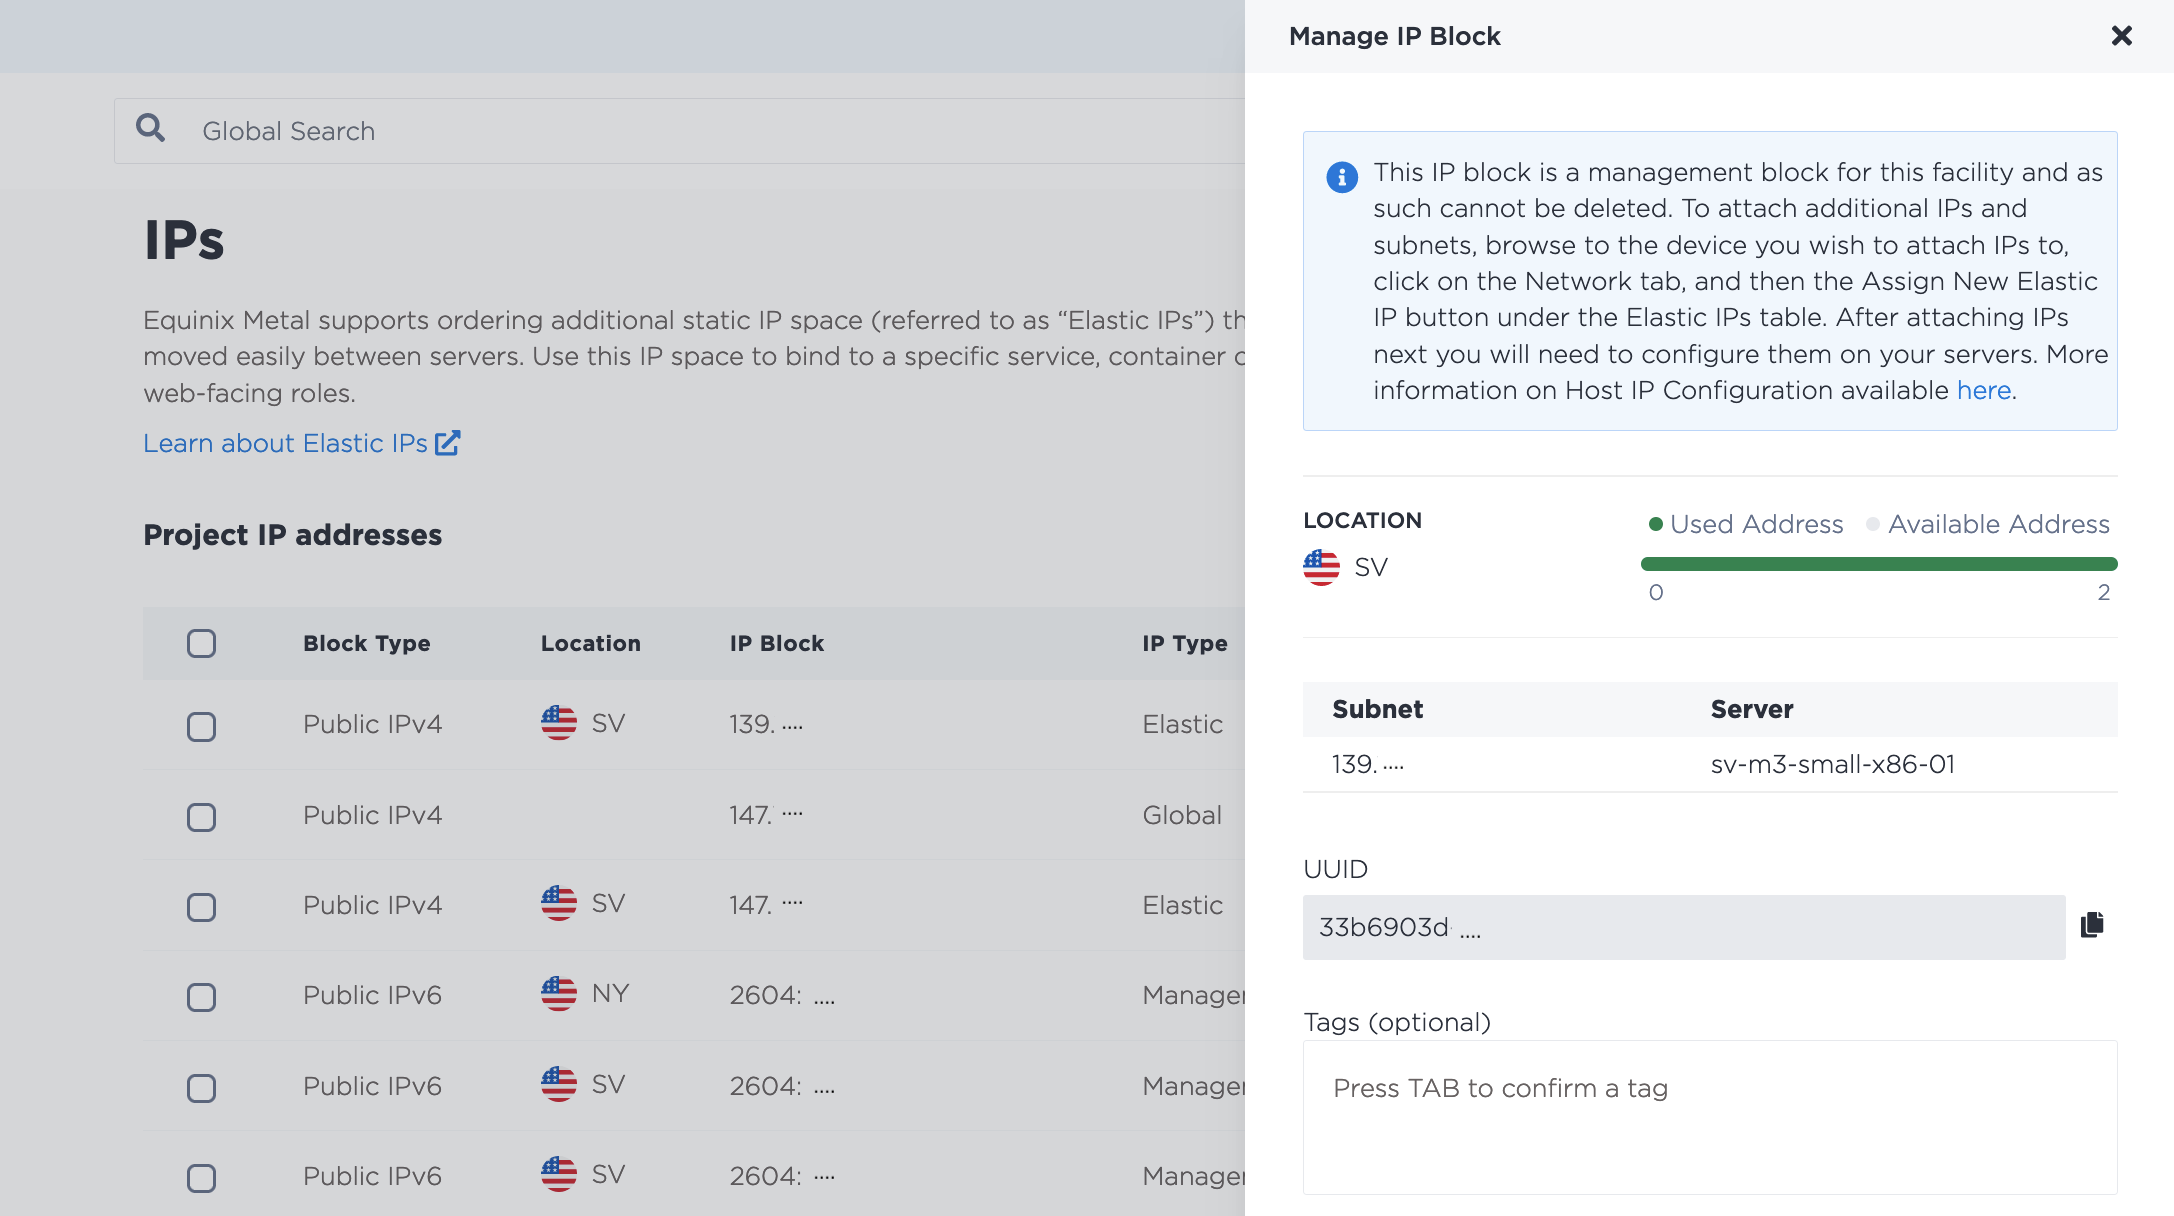Click the blue info icon in the notice

coord(1342,177)
